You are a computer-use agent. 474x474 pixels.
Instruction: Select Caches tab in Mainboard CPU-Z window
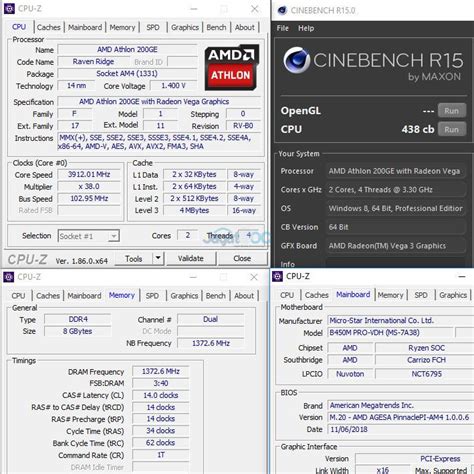click(317, 295)
